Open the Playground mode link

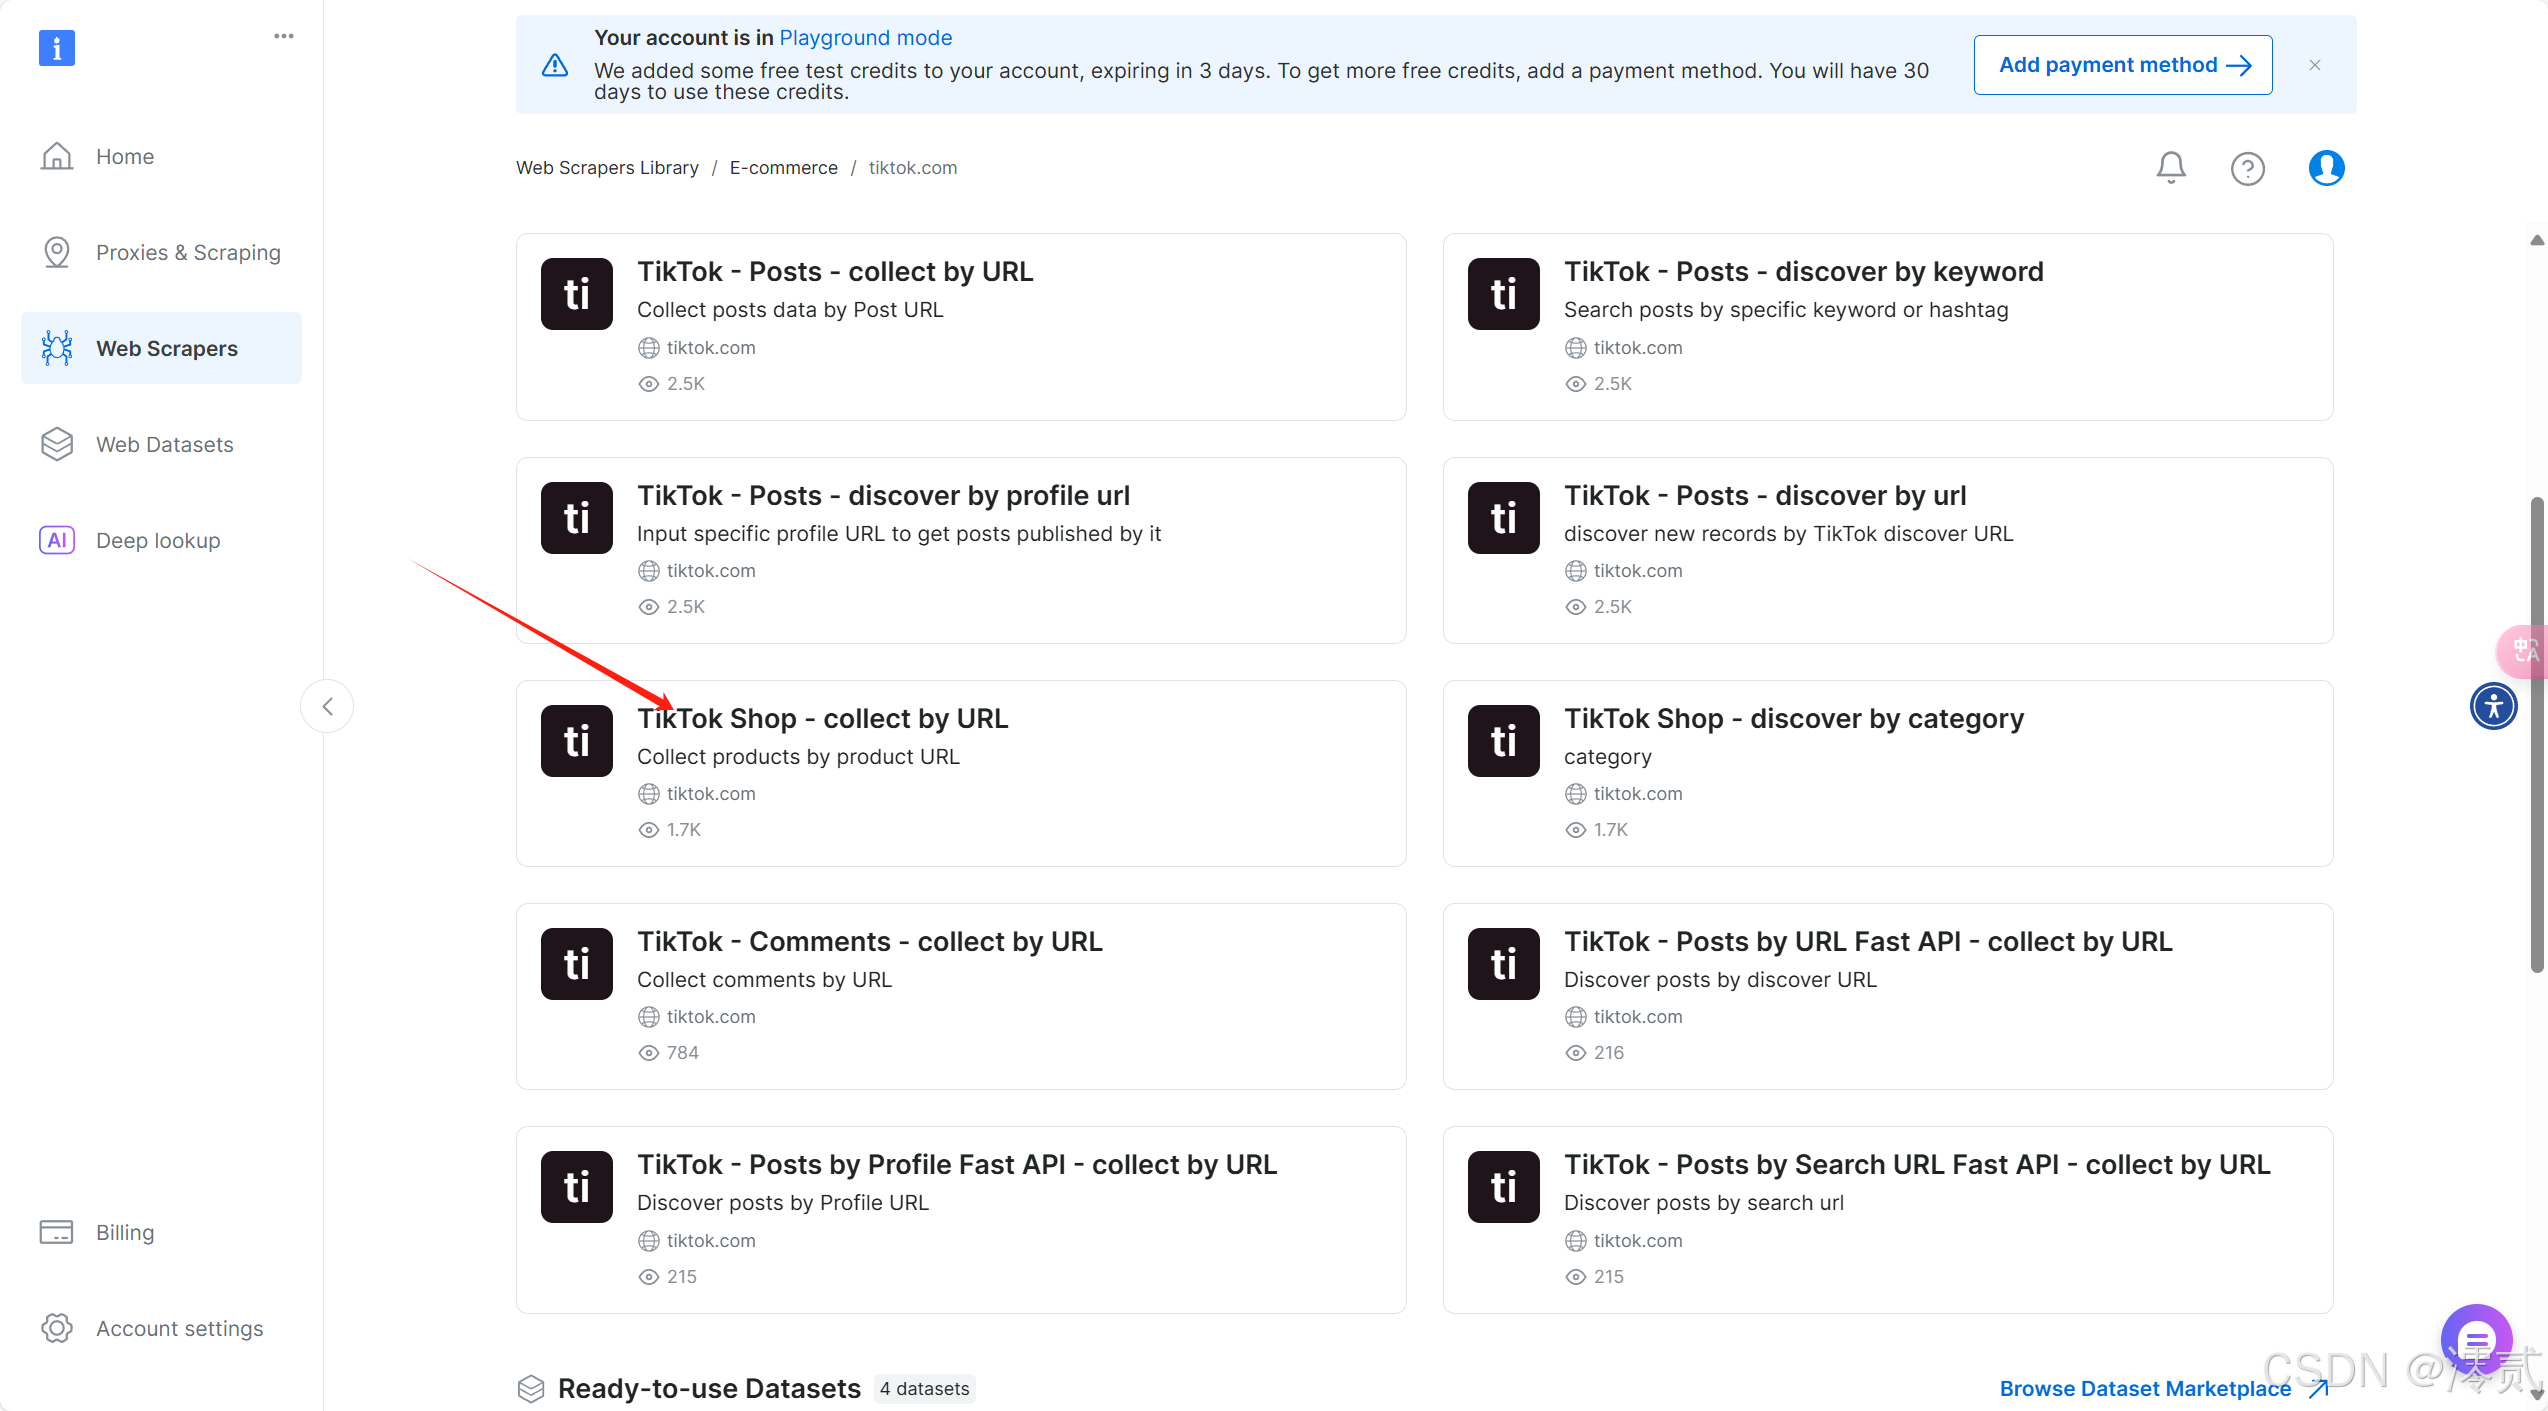(865, 38)
